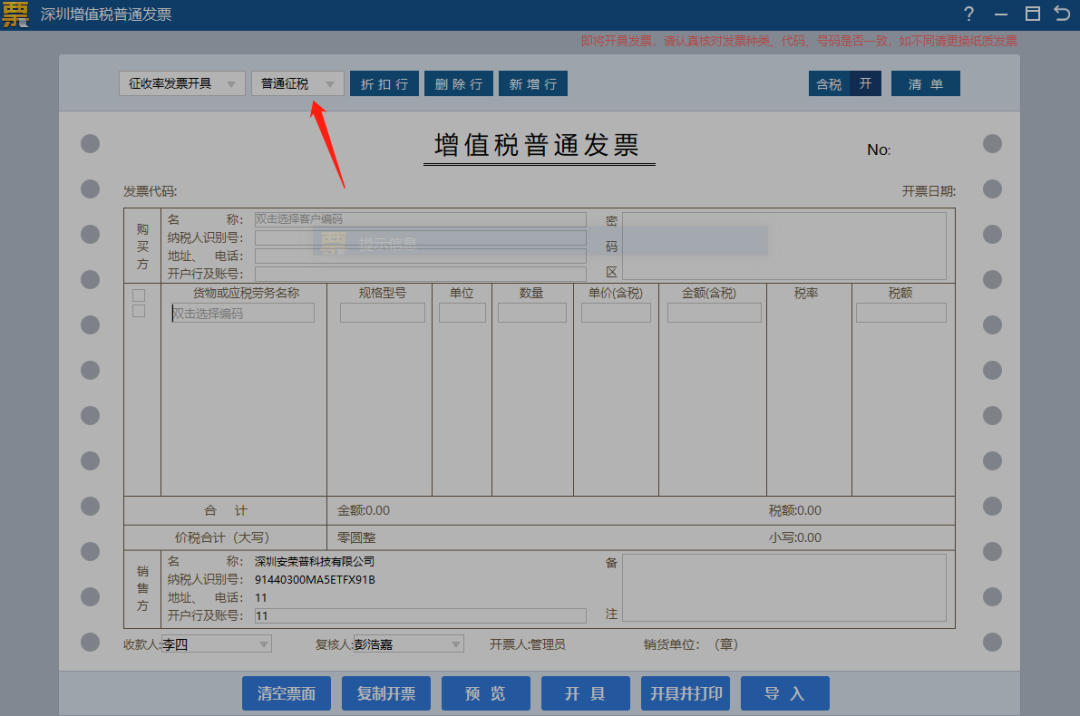Click the buyer name input field
The image size is (1080, 716).
[x=420, y=219]
